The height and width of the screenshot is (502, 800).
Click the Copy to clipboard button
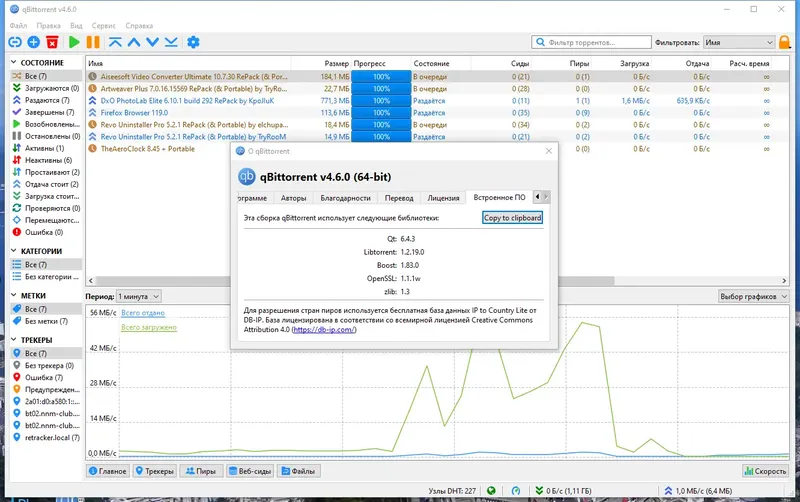click(x=512, y=218)
